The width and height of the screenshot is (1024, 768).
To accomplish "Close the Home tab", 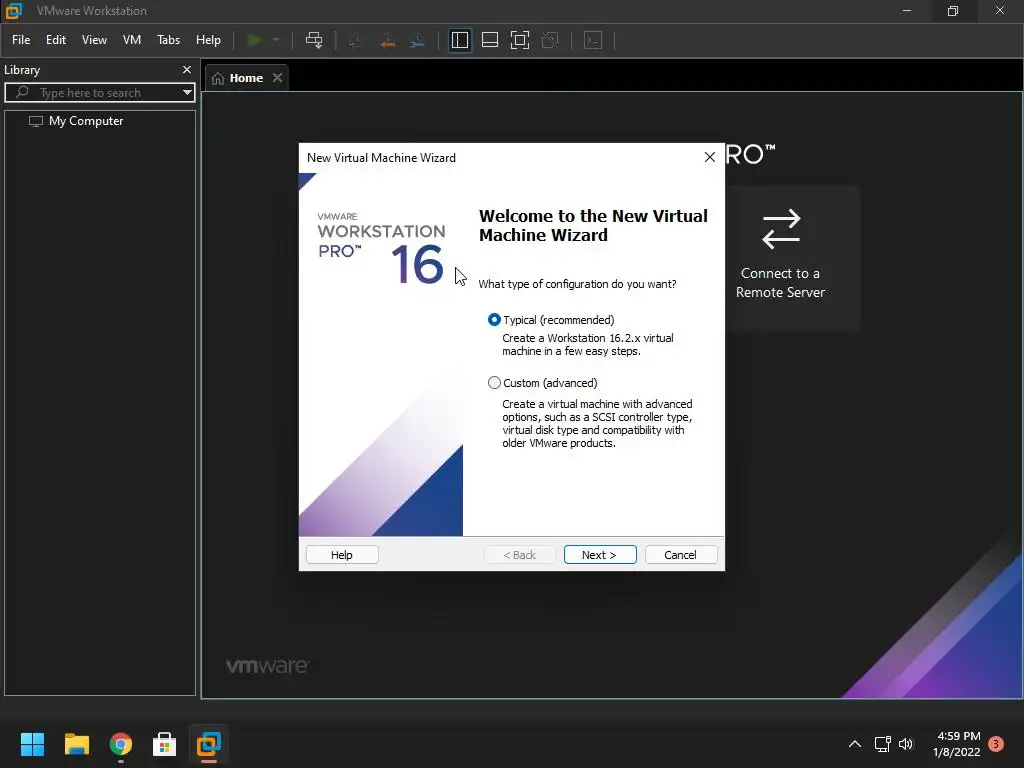I will [278, 78].
